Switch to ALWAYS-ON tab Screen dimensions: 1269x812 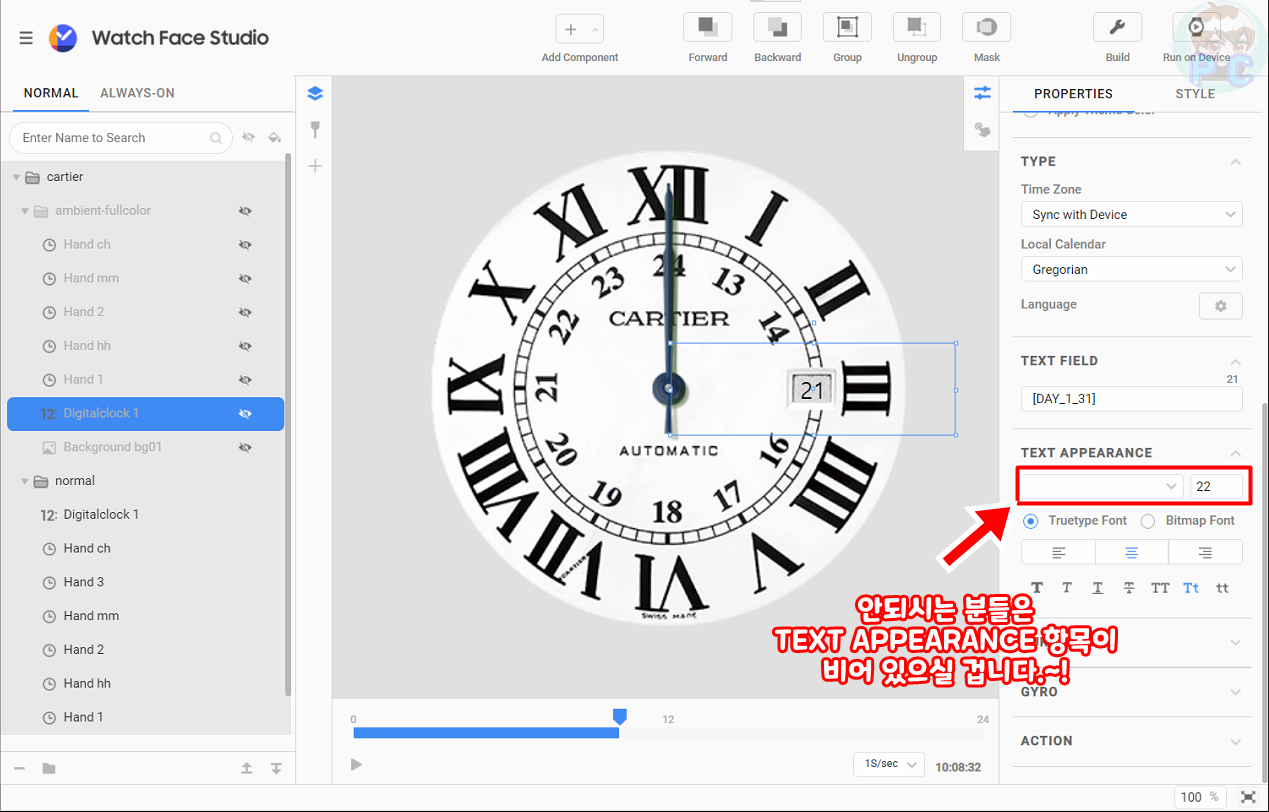pyautogui.click(x=137, y=93)
